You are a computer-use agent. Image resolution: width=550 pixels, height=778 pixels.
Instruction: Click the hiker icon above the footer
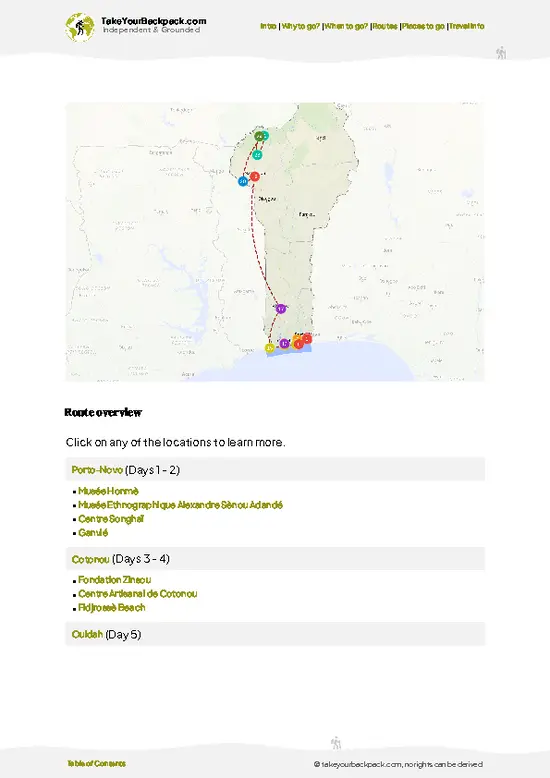[x=336, y=743]
